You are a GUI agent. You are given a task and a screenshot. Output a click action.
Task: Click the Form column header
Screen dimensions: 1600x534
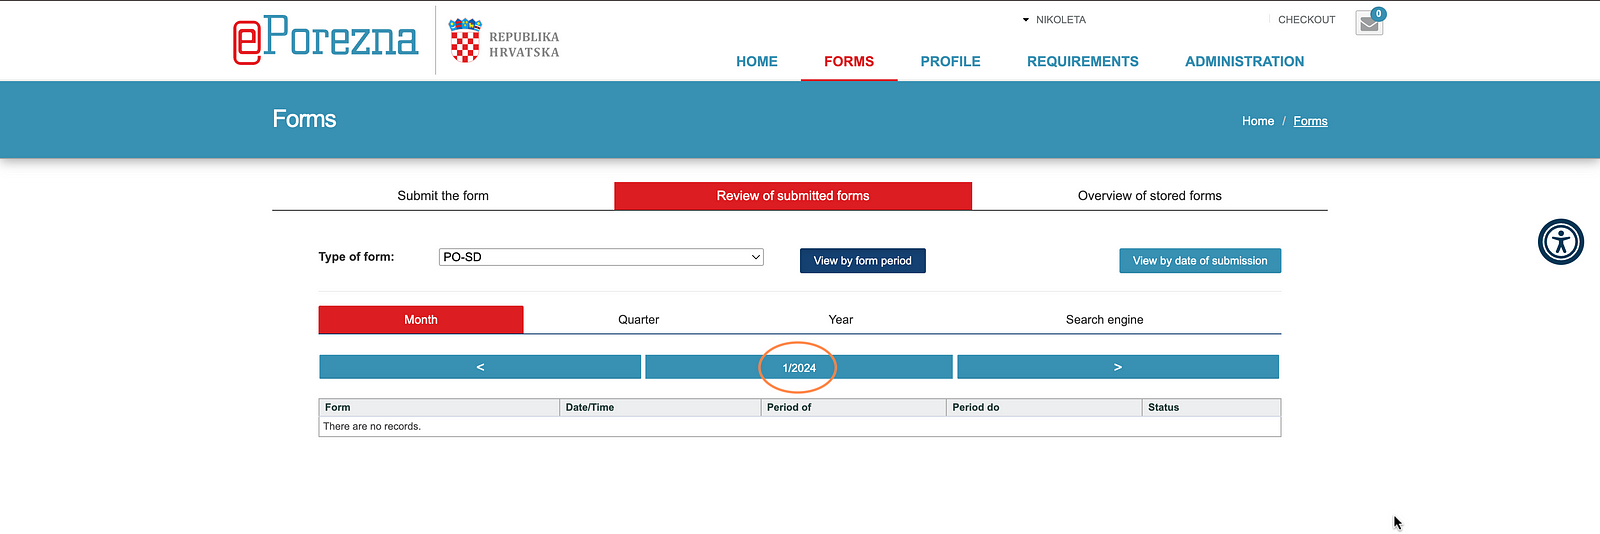click(x=439, y=408)
